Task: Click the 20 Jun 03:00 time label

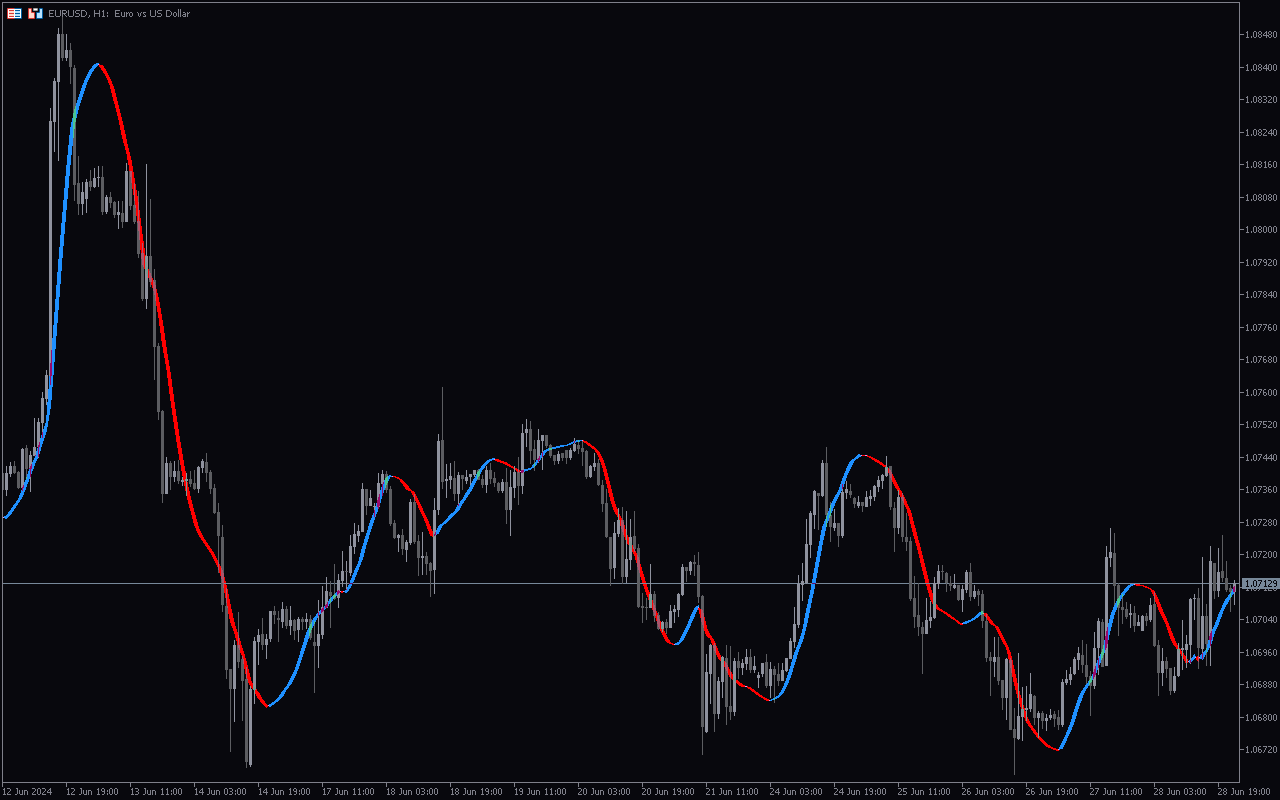Action: pos(604,791)
